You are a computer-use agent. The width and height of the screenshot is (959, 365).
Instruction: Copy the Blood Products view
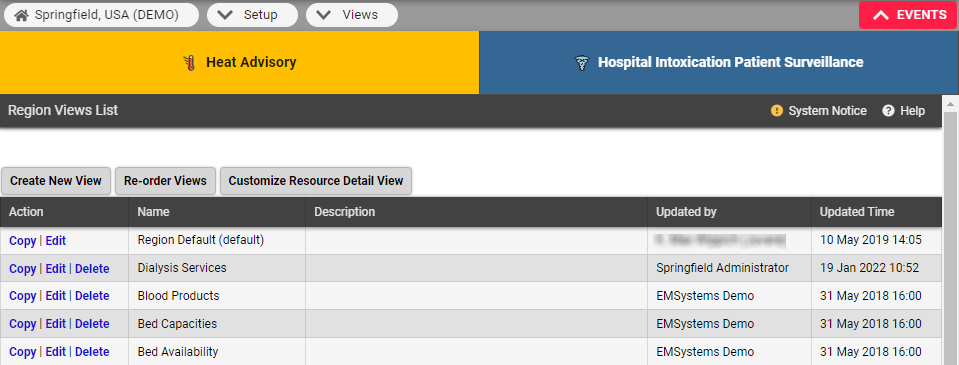(23, 296)
